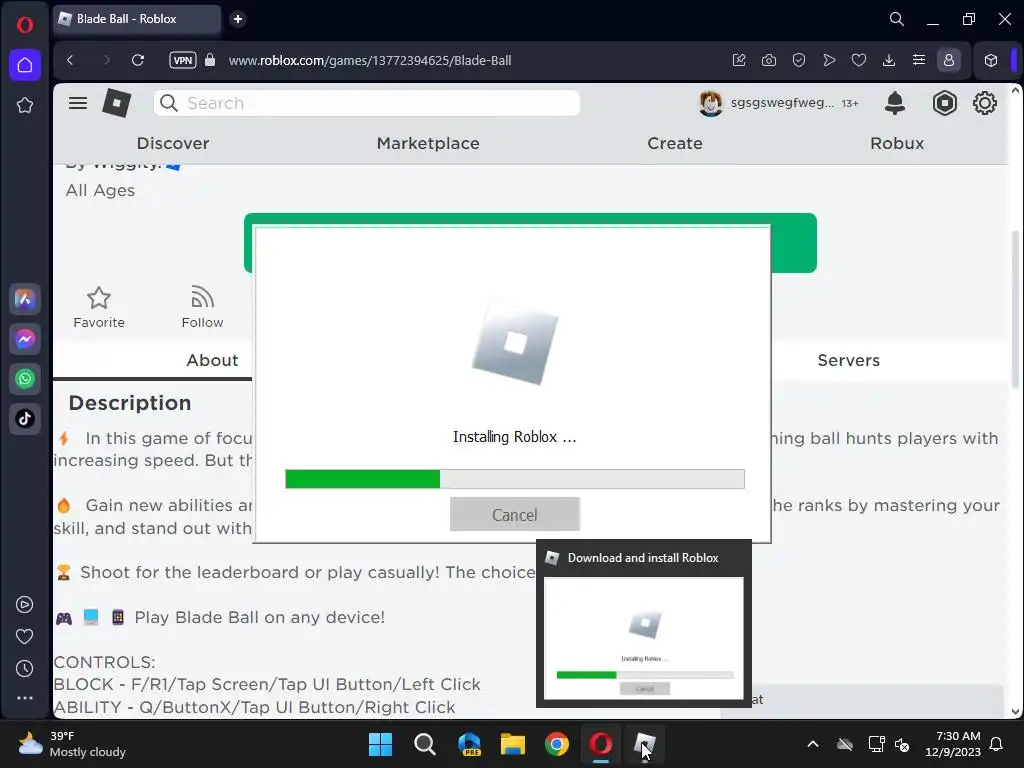Open Edge Preview from taskbar
This screenshot has height=768, width=1024.
click(469, 744)
